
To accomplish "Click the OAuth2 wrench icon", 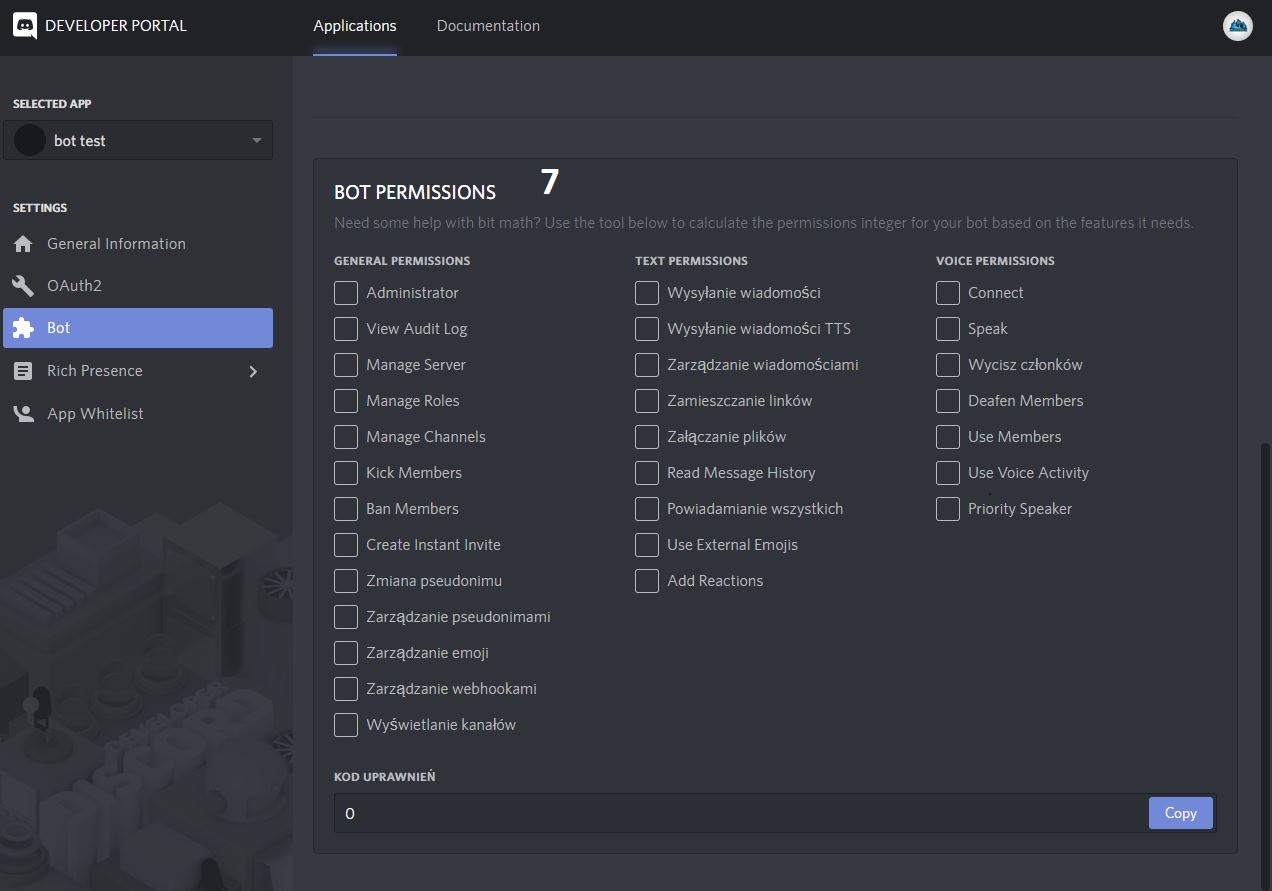I will click(x=23, y=286).
